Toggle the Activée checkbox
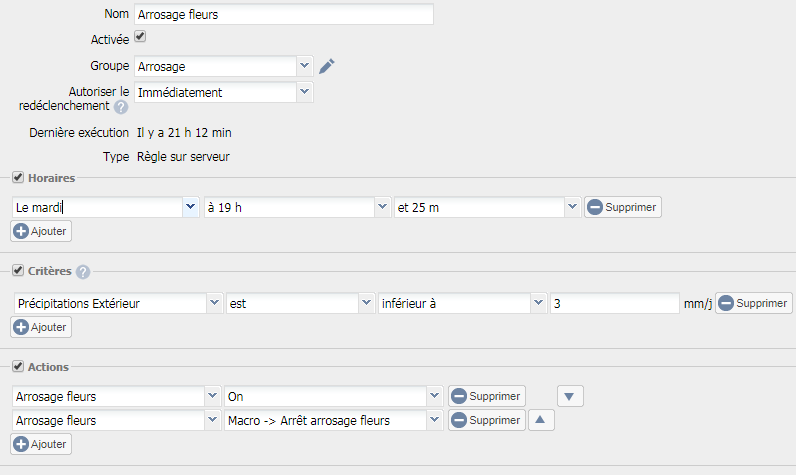796x475 pixels. pyautogui.click(x=140, y=37)
